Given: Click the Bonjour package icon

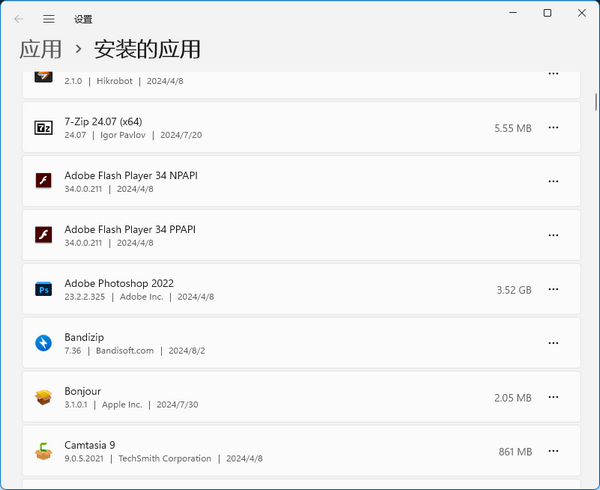Looking at the screenshot, I should 44,397.
